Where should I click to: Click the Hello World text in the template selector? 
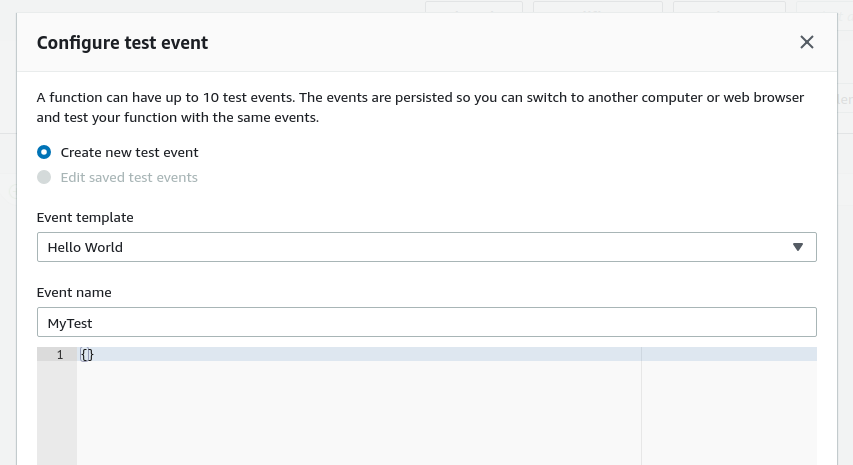point(85,247)
